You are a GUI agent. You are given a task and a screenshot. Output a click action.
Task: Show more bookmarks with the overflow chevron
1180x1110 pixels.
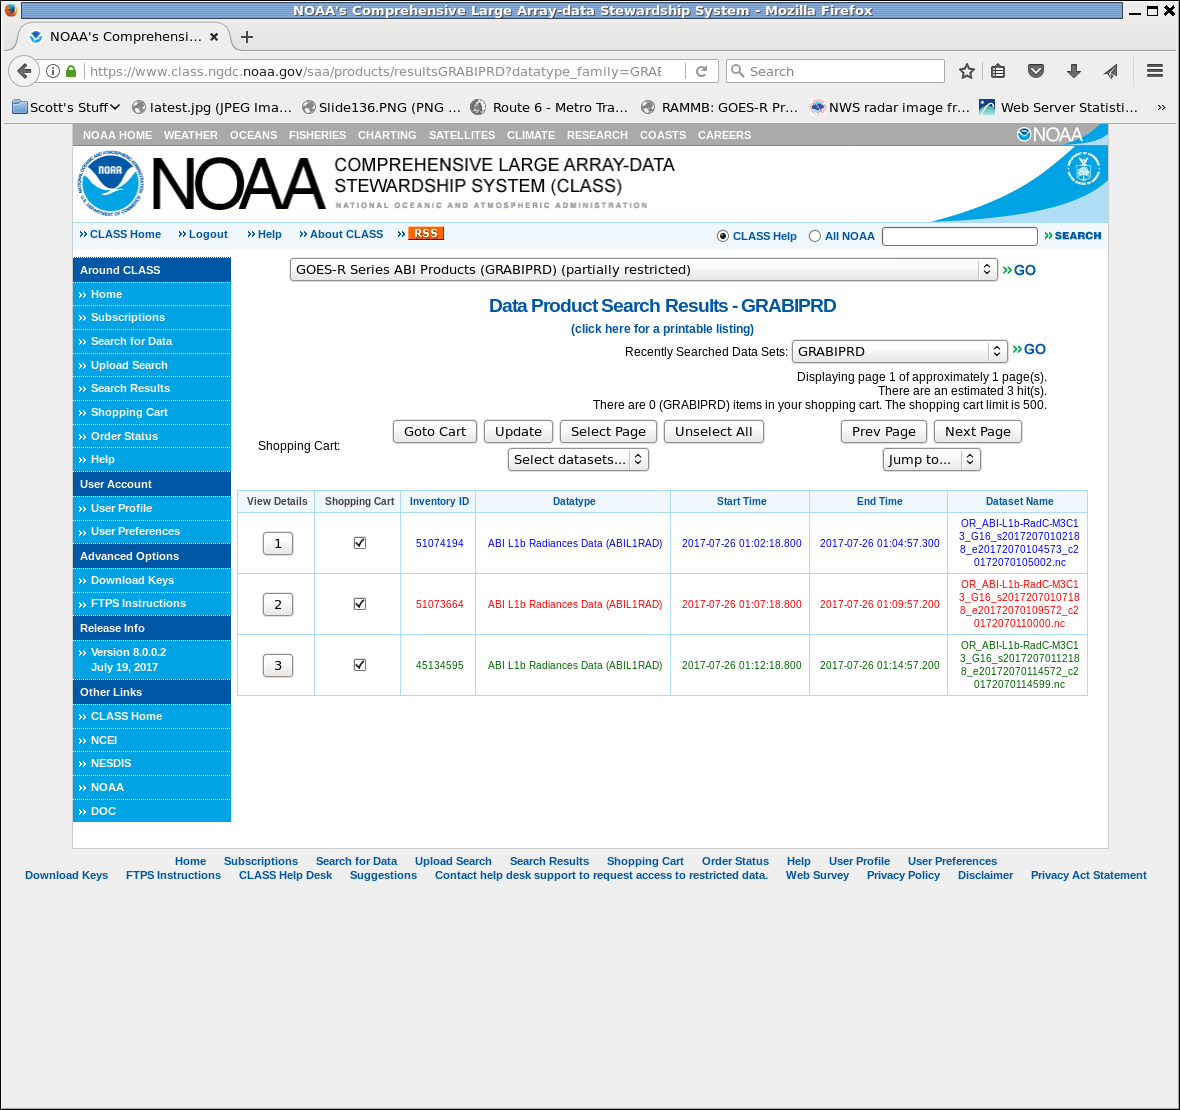[x=1161, y=108]
